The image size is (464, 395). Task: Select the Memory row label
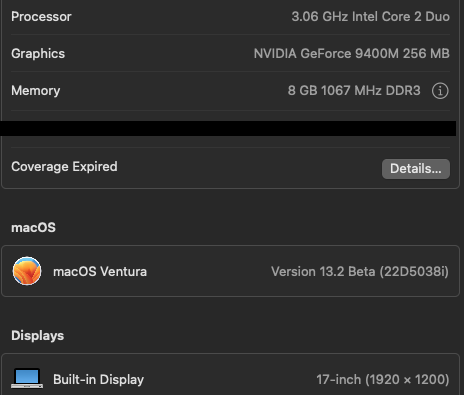[36, 91]
